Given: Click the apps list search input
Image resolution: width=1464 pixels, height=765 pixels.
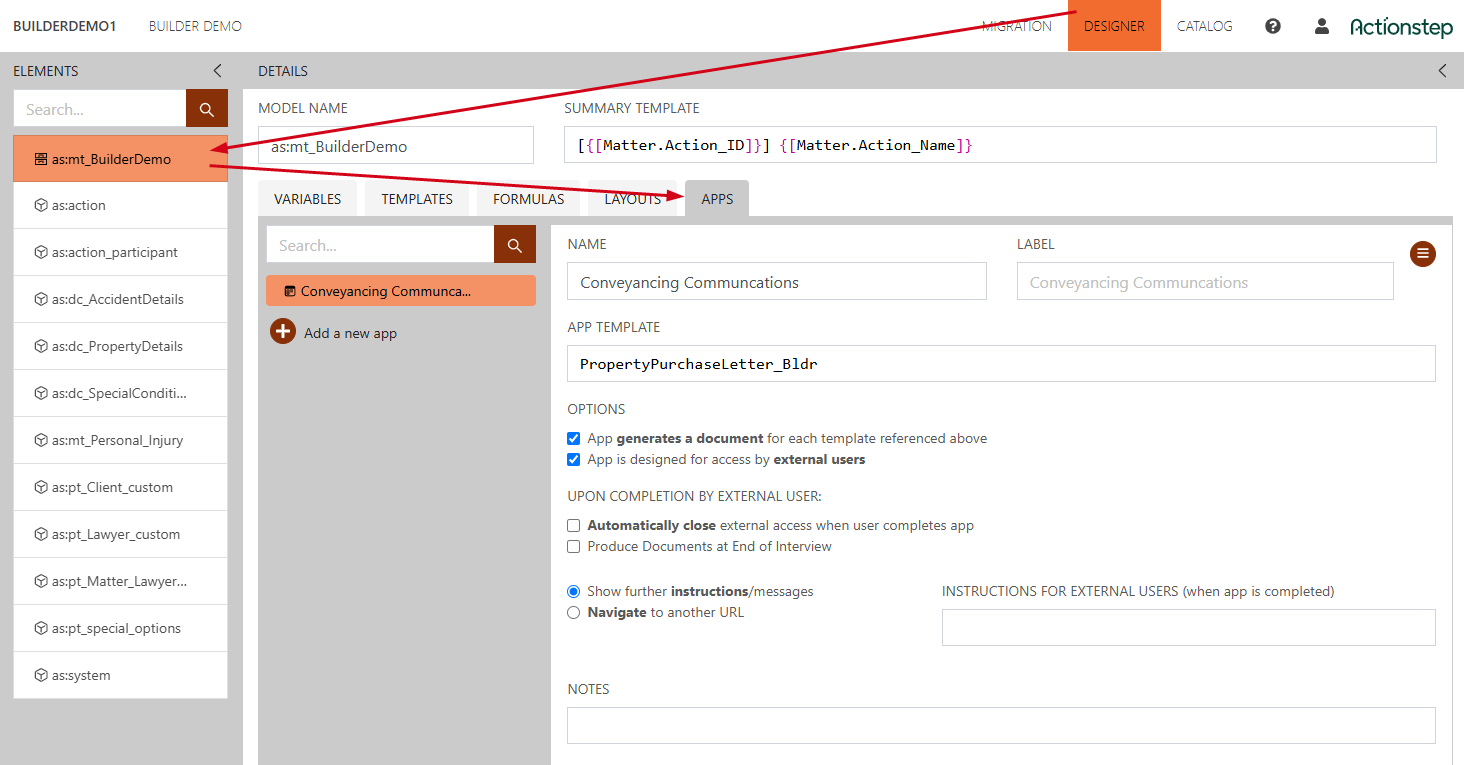Looking at the screenshot, I should [380, 245].
